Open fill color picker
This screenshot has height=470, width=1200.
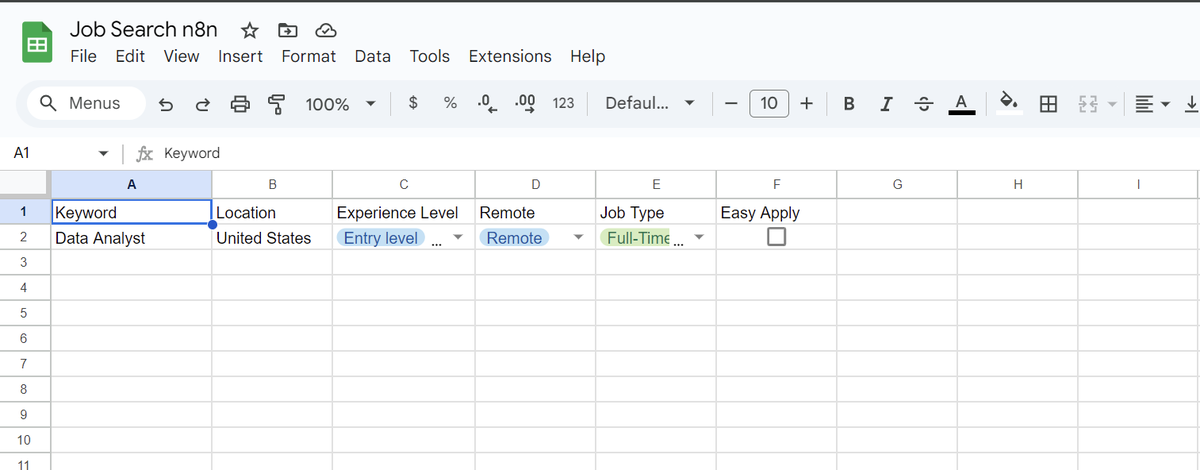pos(1010,103)
